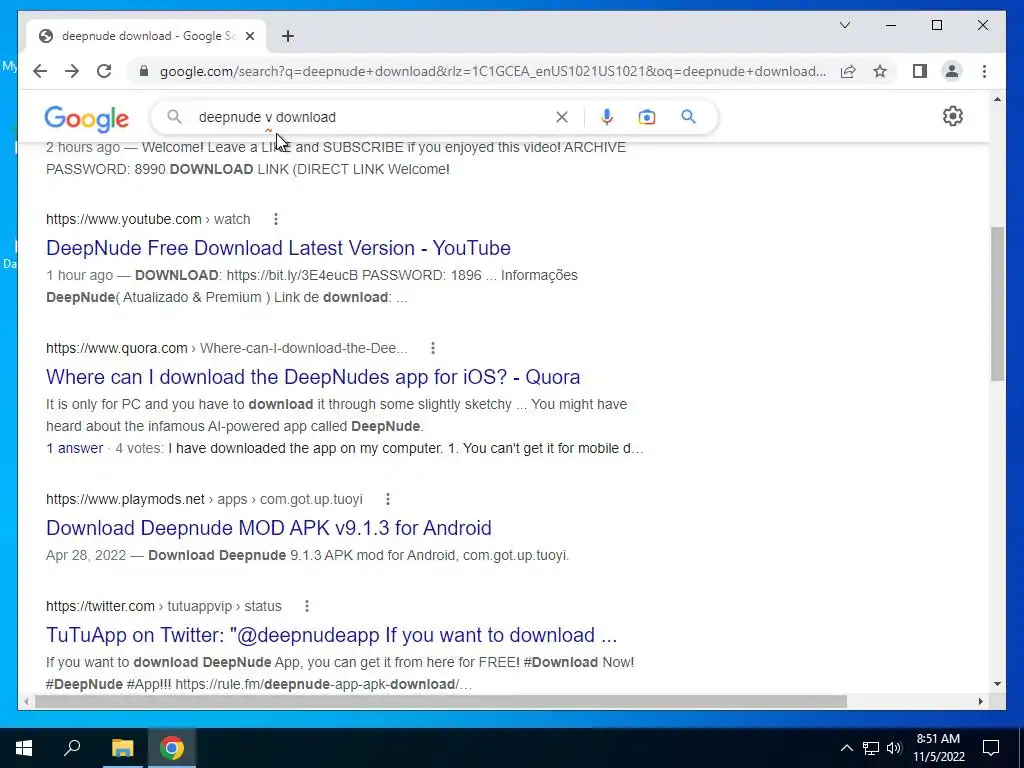
Task: Open the taskbar clock showing 8:51 AM
Action: [x=938, y=748]
